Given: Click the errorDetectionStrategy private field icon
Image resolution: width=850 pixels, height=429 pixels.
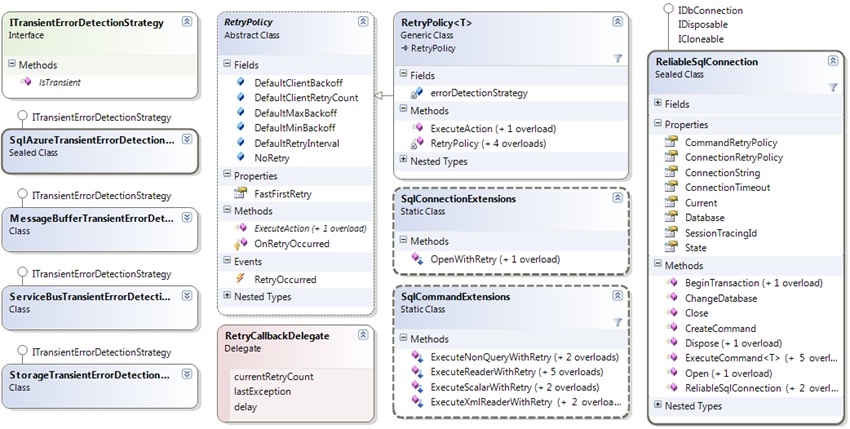Looking at the screenshot, I should point(417,93).
